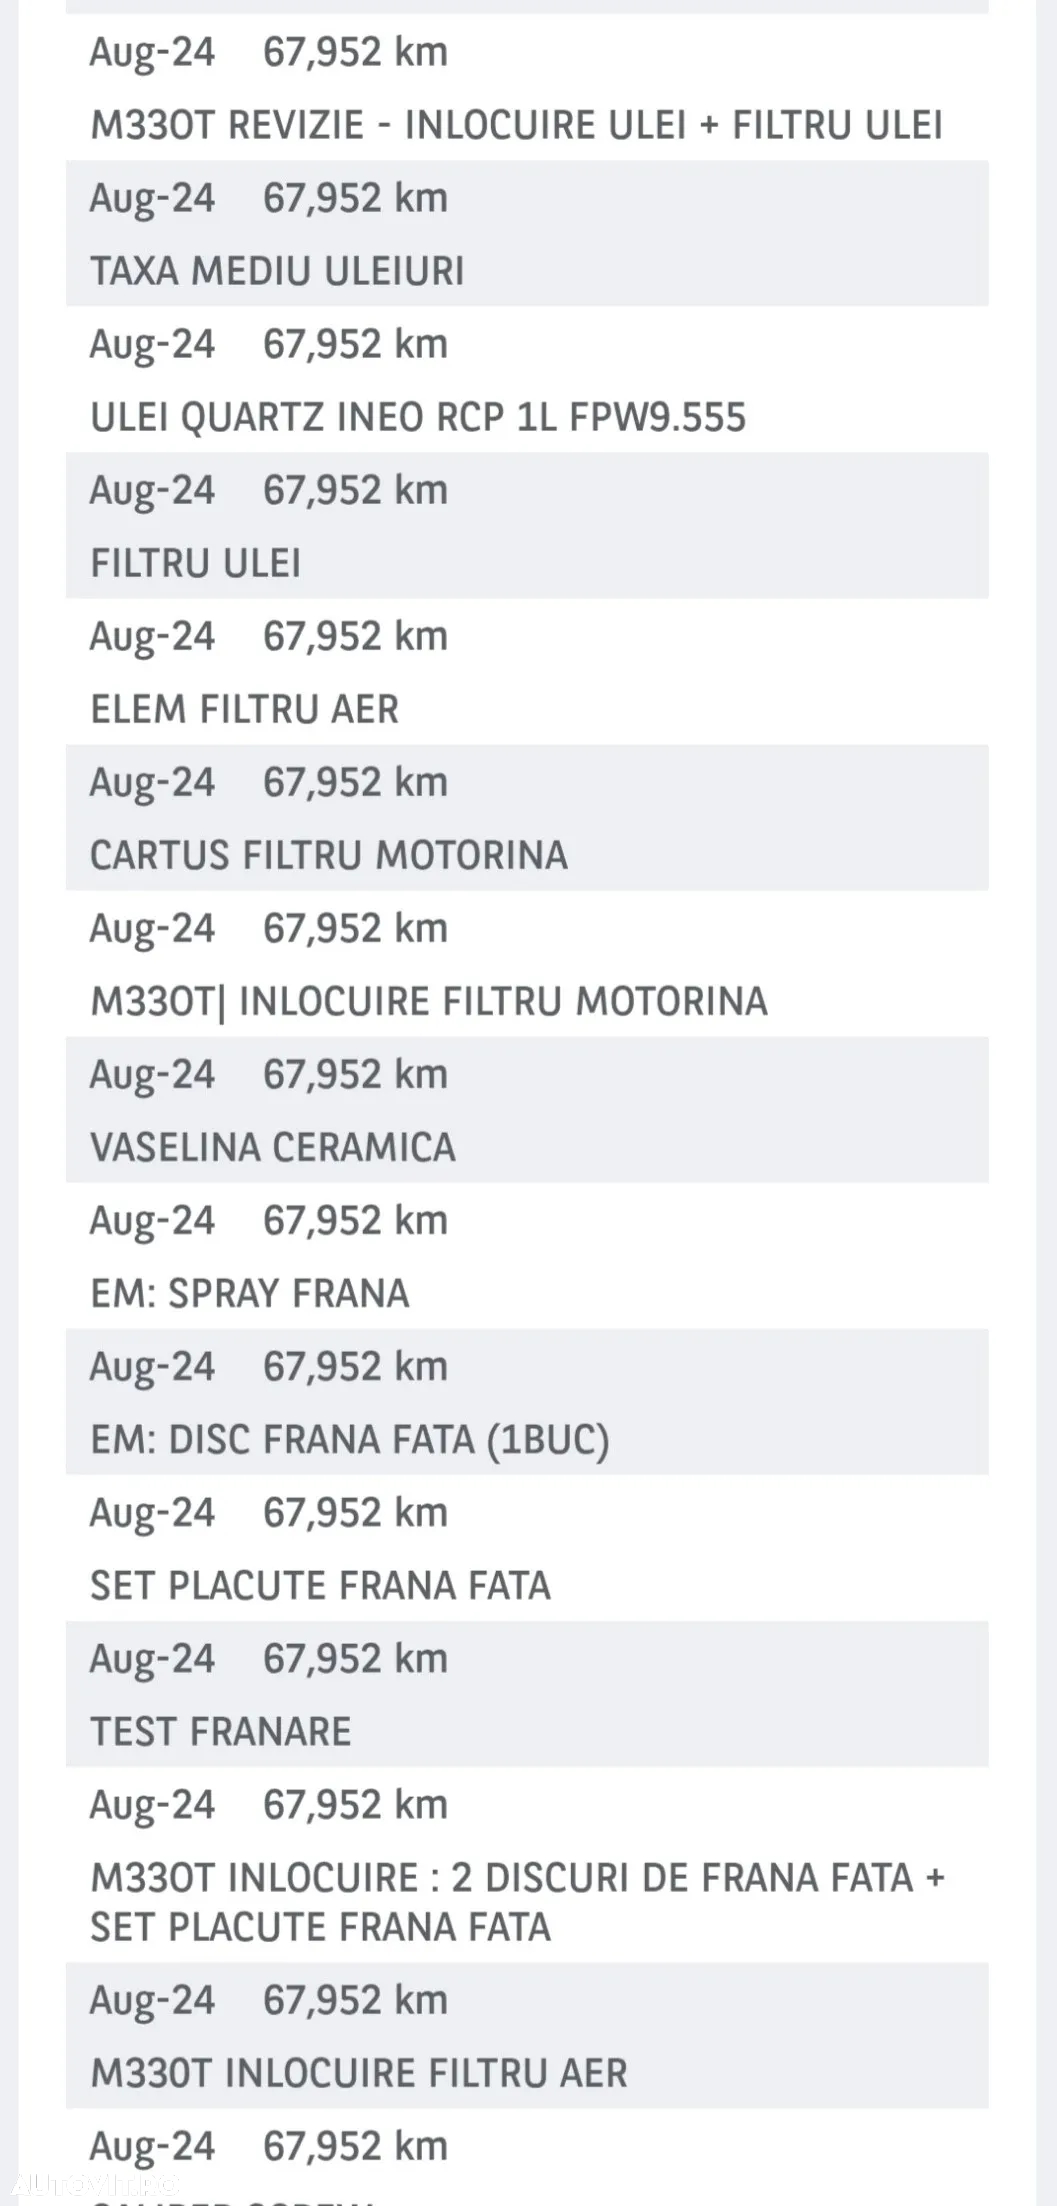The image size is (1057, 2206).
Task: Open the TAXA MEDIU ULEIURI row
Action: click(527, 233)
